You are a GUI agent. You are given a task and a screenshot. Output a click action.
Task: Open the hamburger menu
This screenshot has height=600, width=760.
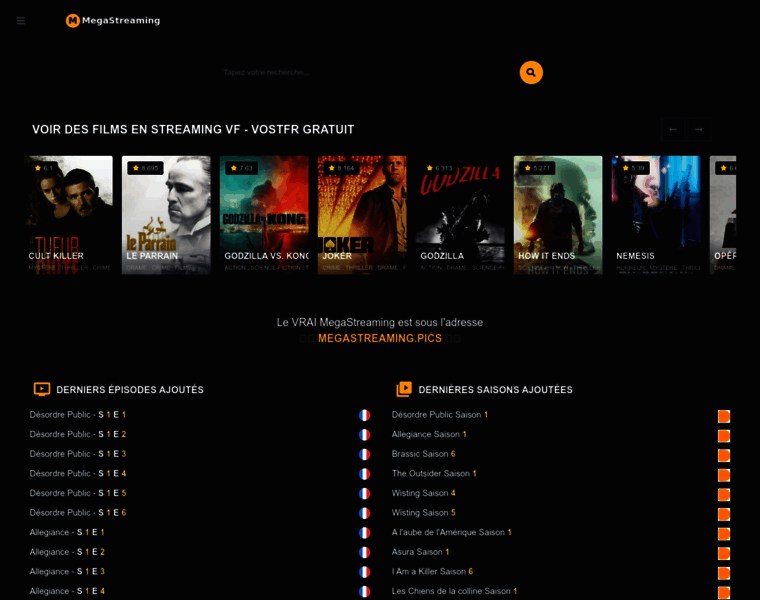pyautogui.click(x=20, y=20)
